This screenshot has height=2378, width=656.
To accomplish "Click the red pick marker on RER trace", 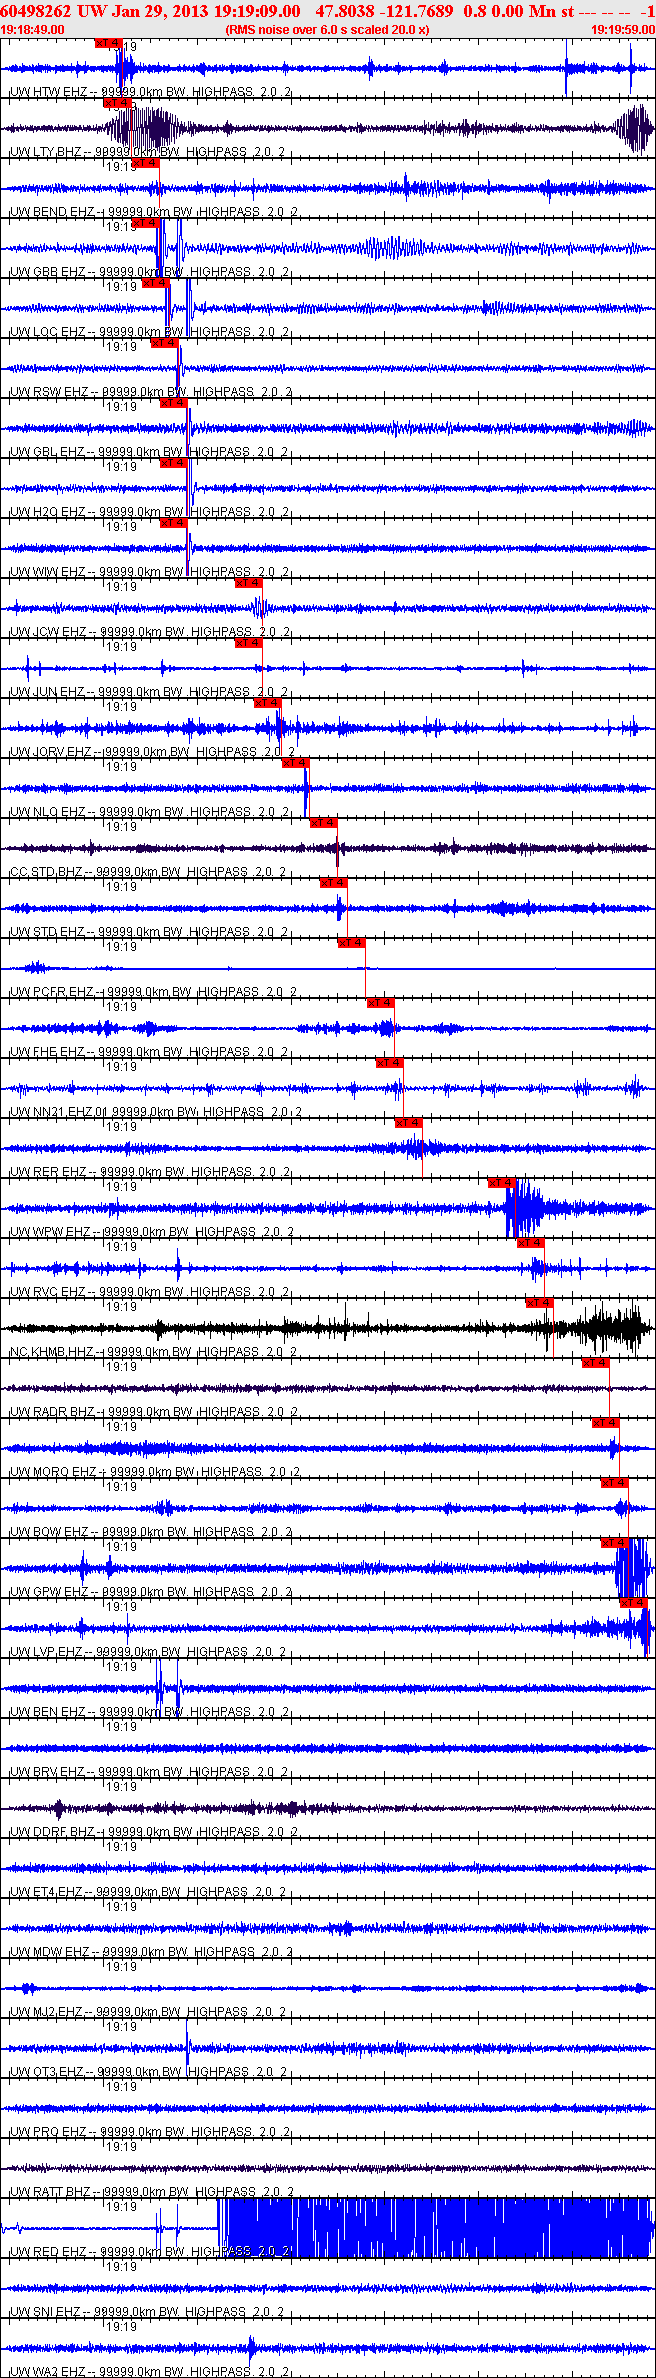I will point(409,1123).
